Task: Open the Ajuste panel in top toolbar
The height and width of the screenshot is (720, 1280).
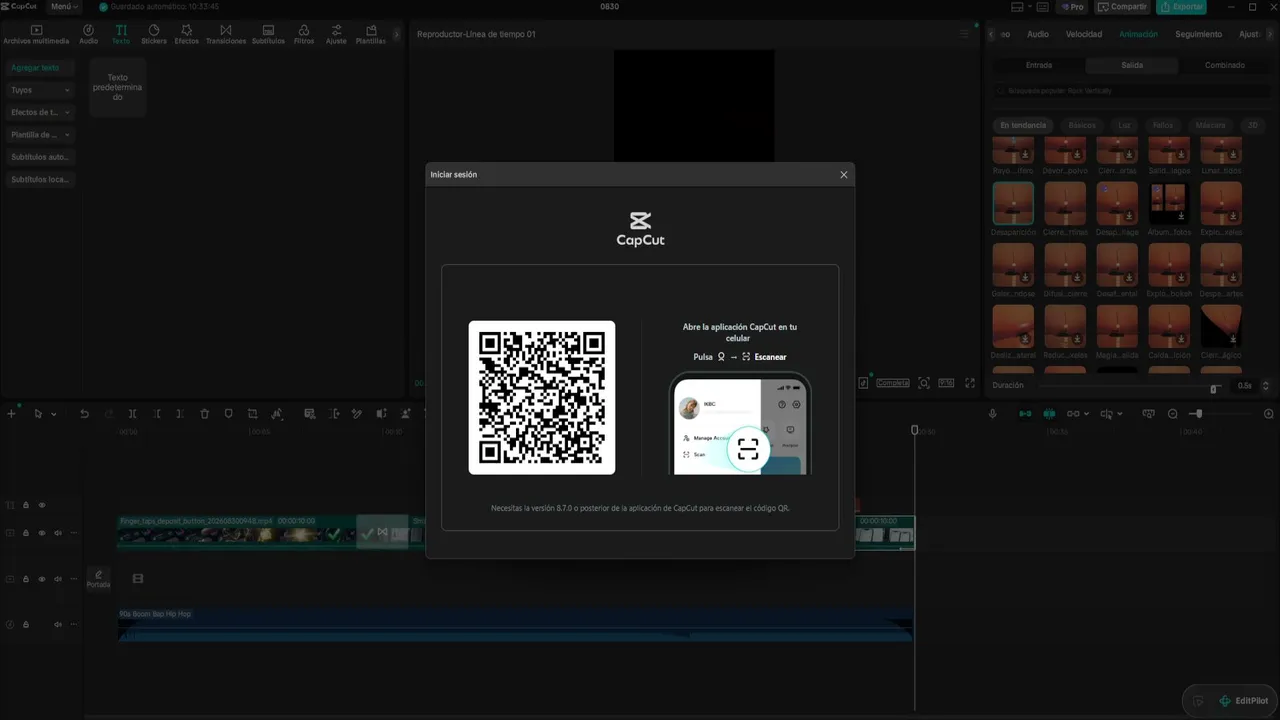Action: tap(336, 35)
